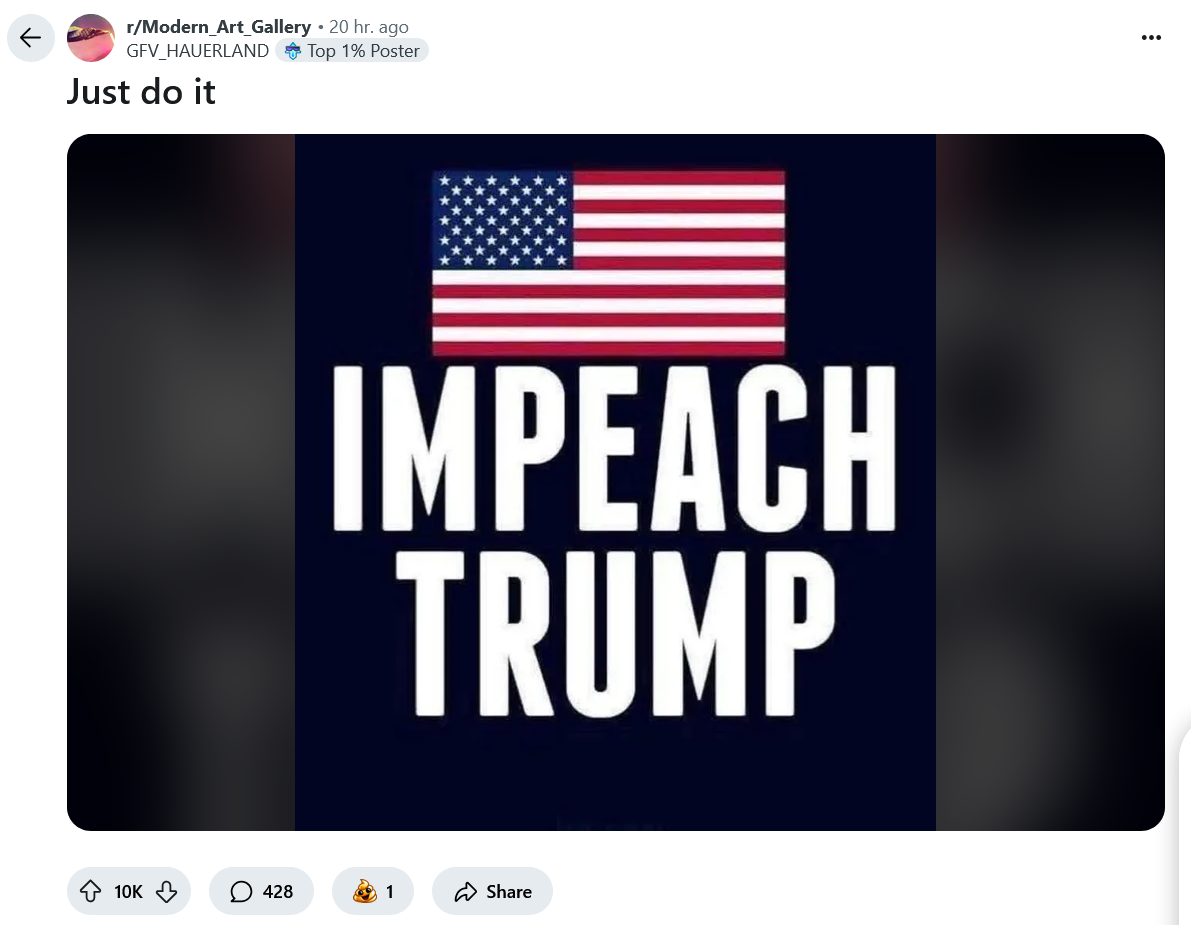Share the post via Share button

click(492, 891)
